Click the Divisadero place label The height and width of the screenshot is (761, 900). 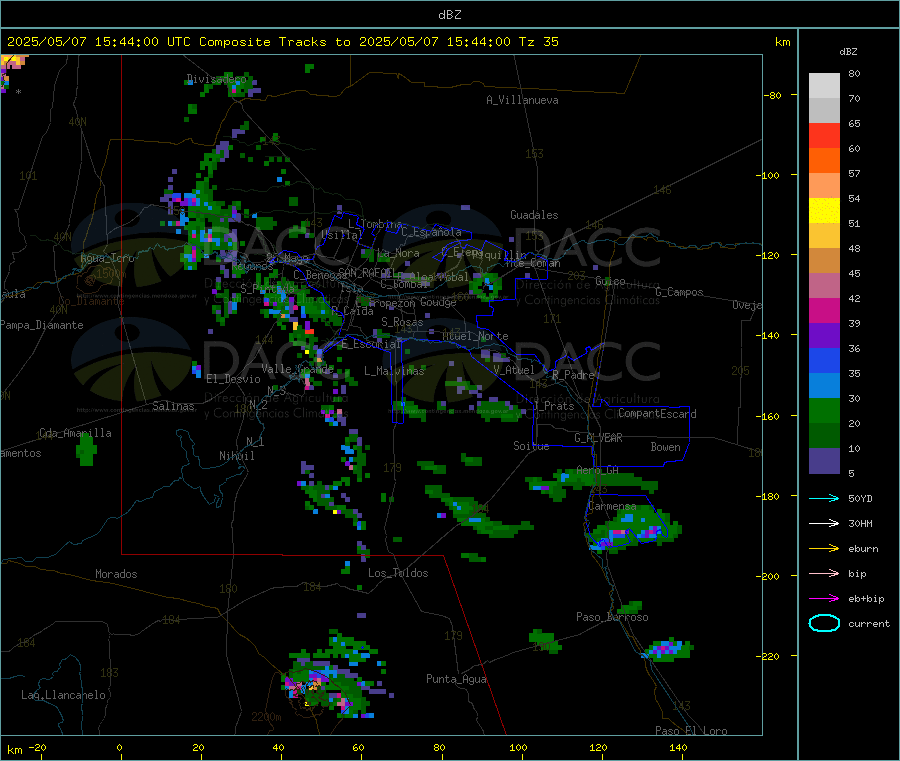(x=216, y=79)
